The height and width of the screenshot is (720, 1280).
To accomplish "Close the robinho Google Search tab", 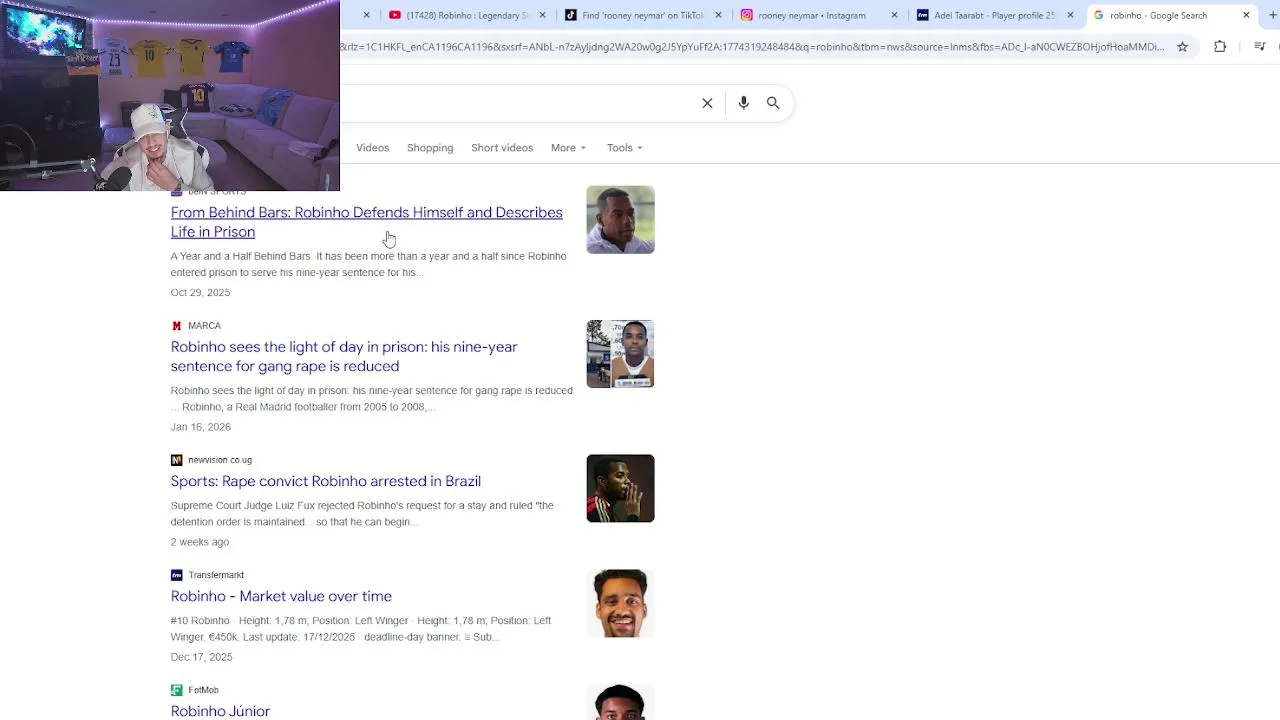I will pos(1246,15).
